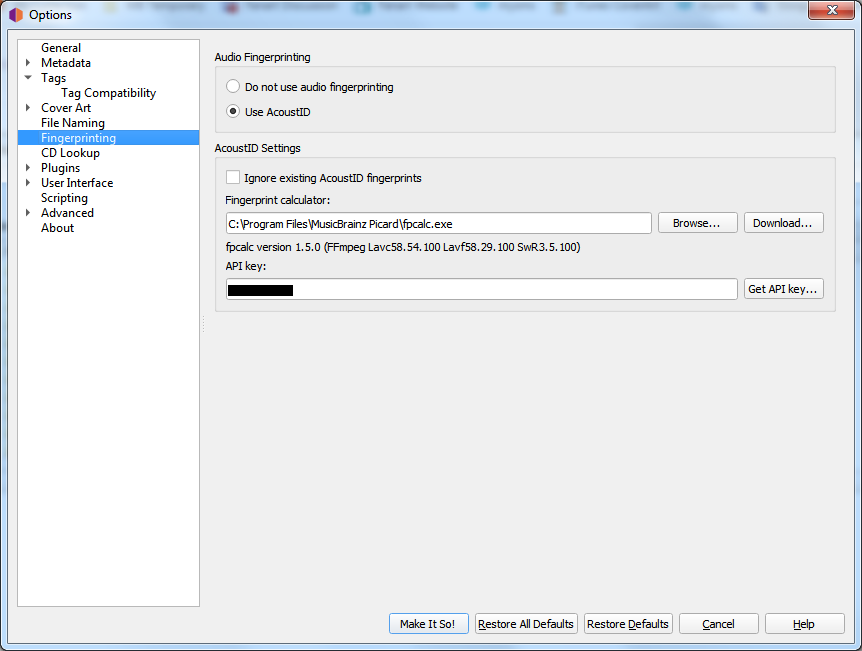Focus the API key input field
Screen dimensions: 862x651
[481, 289]
